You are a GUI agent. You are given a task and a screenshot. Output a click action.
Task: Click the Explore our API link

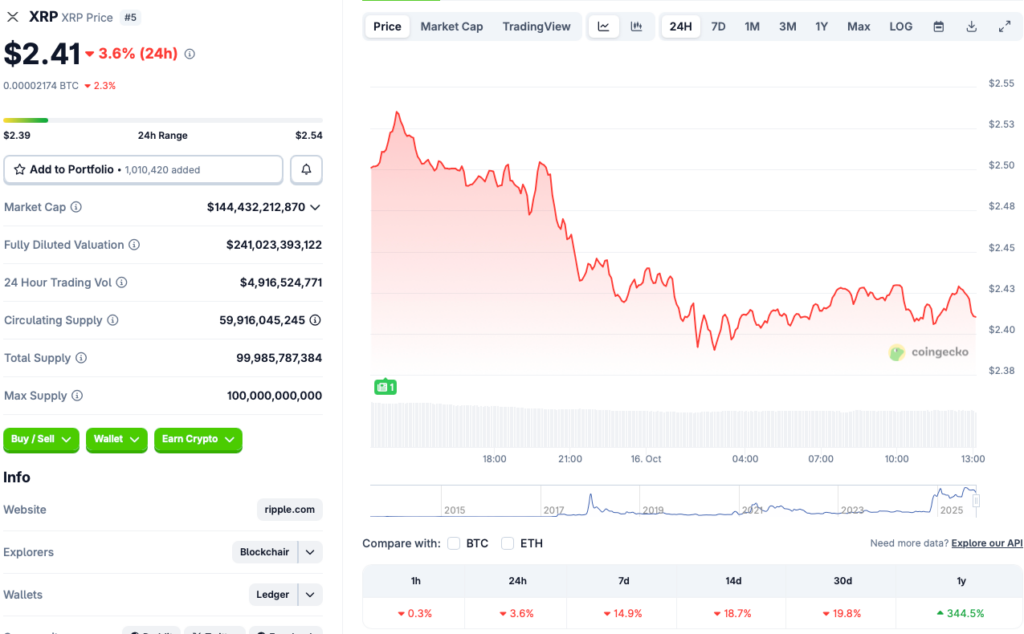[986, 543]
